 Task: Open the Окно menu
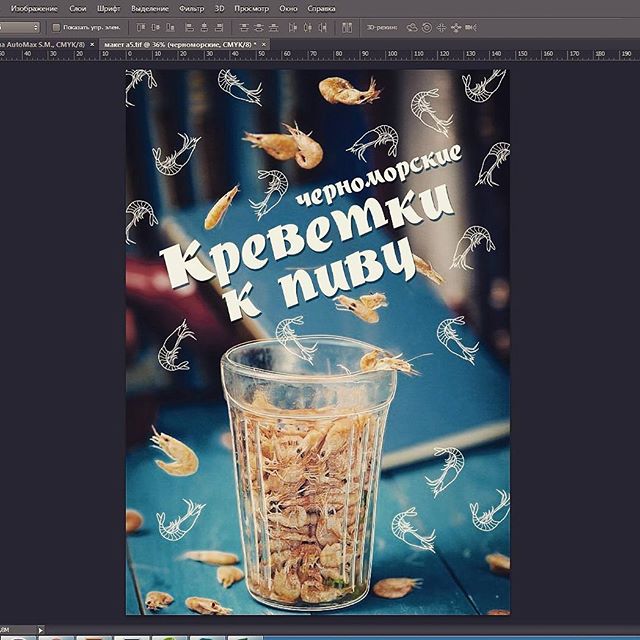288,9
